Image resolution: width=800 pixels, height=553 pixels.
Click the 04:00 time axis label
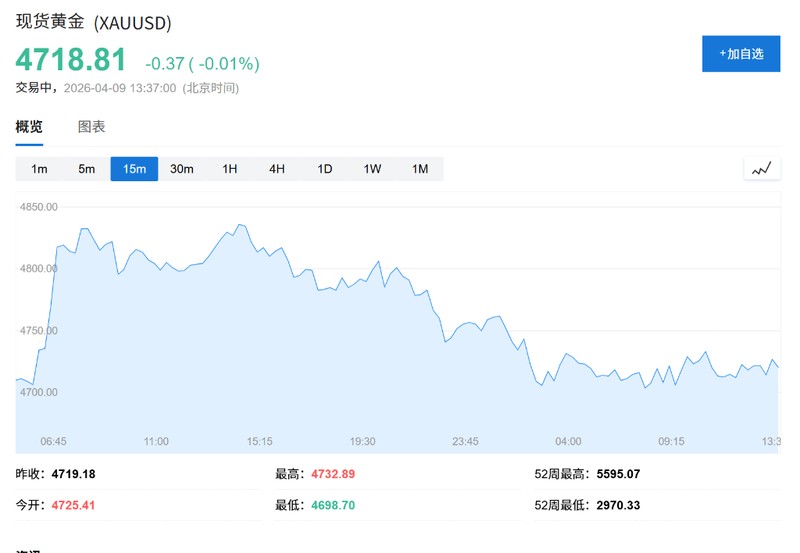point(568,441)
